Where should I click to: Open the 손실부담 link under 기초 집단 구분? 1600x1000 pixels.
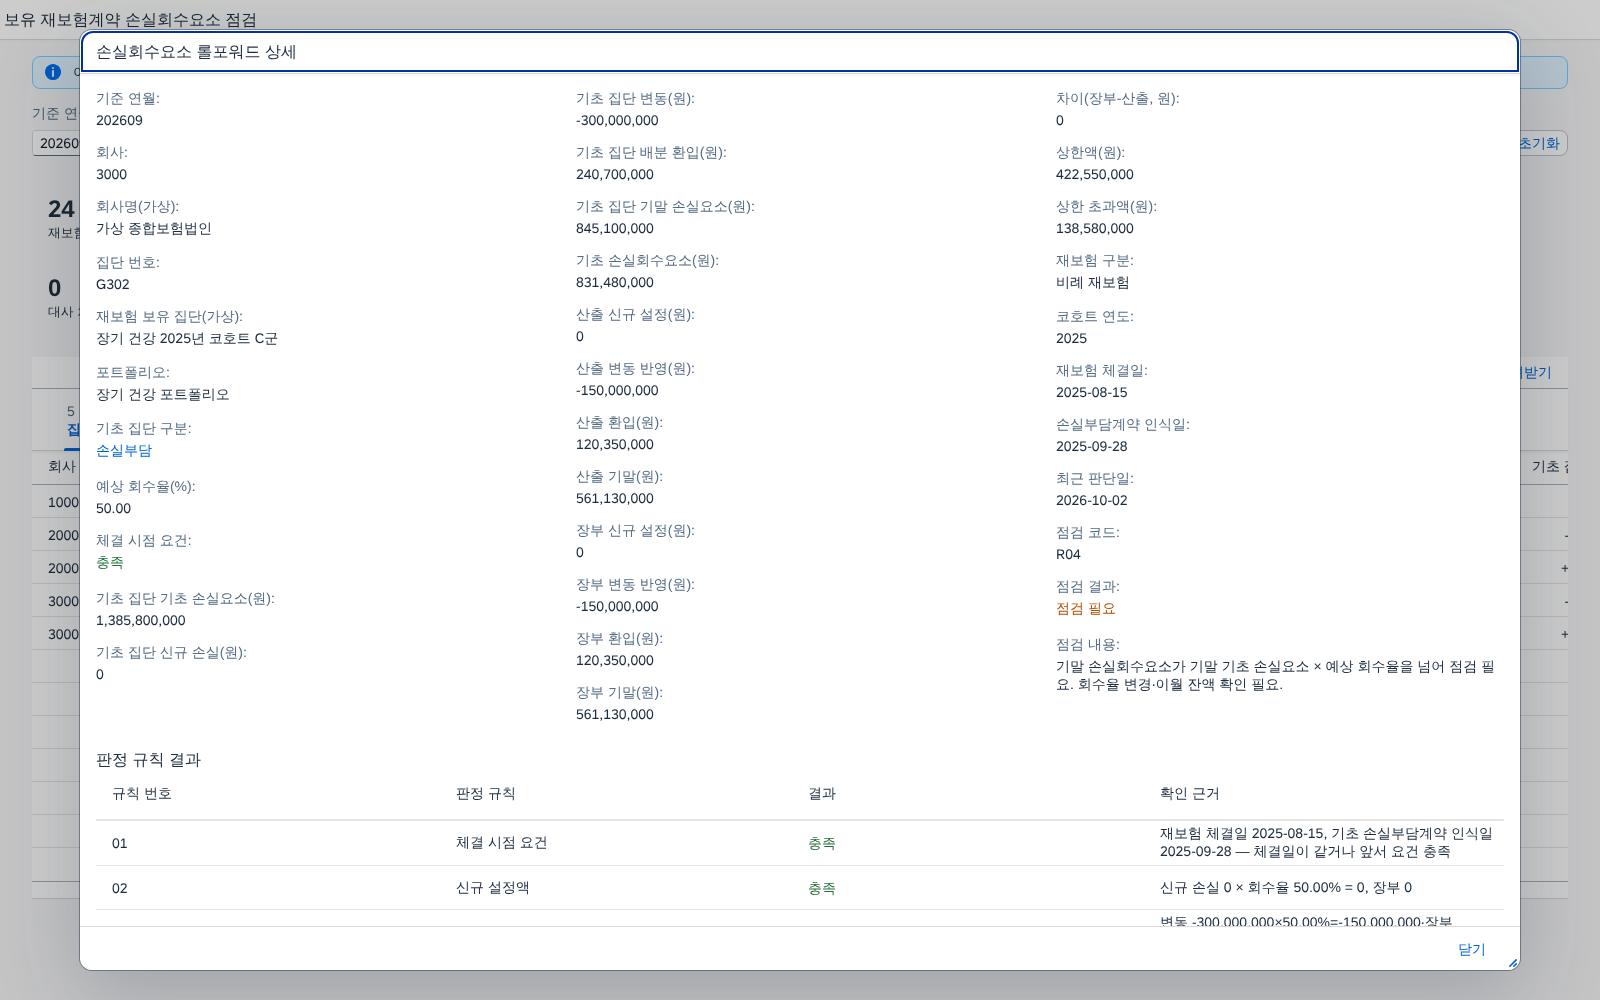coord(124,450)
